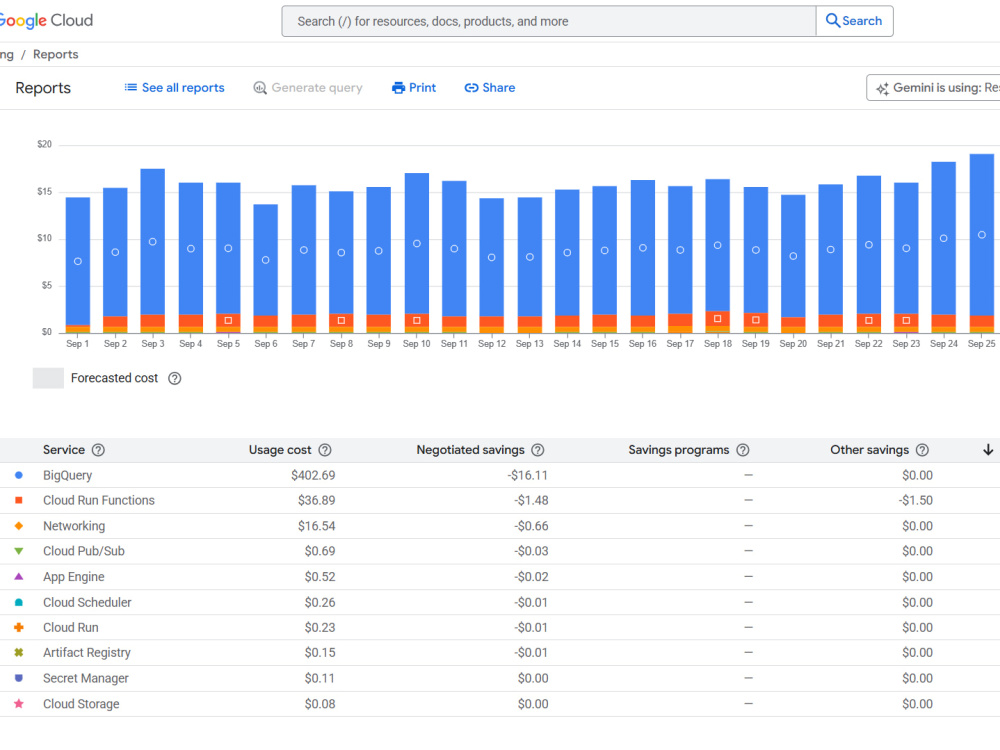Open help icon next to Usage cost
This screenshot has height=750, width=1000.
325,450
